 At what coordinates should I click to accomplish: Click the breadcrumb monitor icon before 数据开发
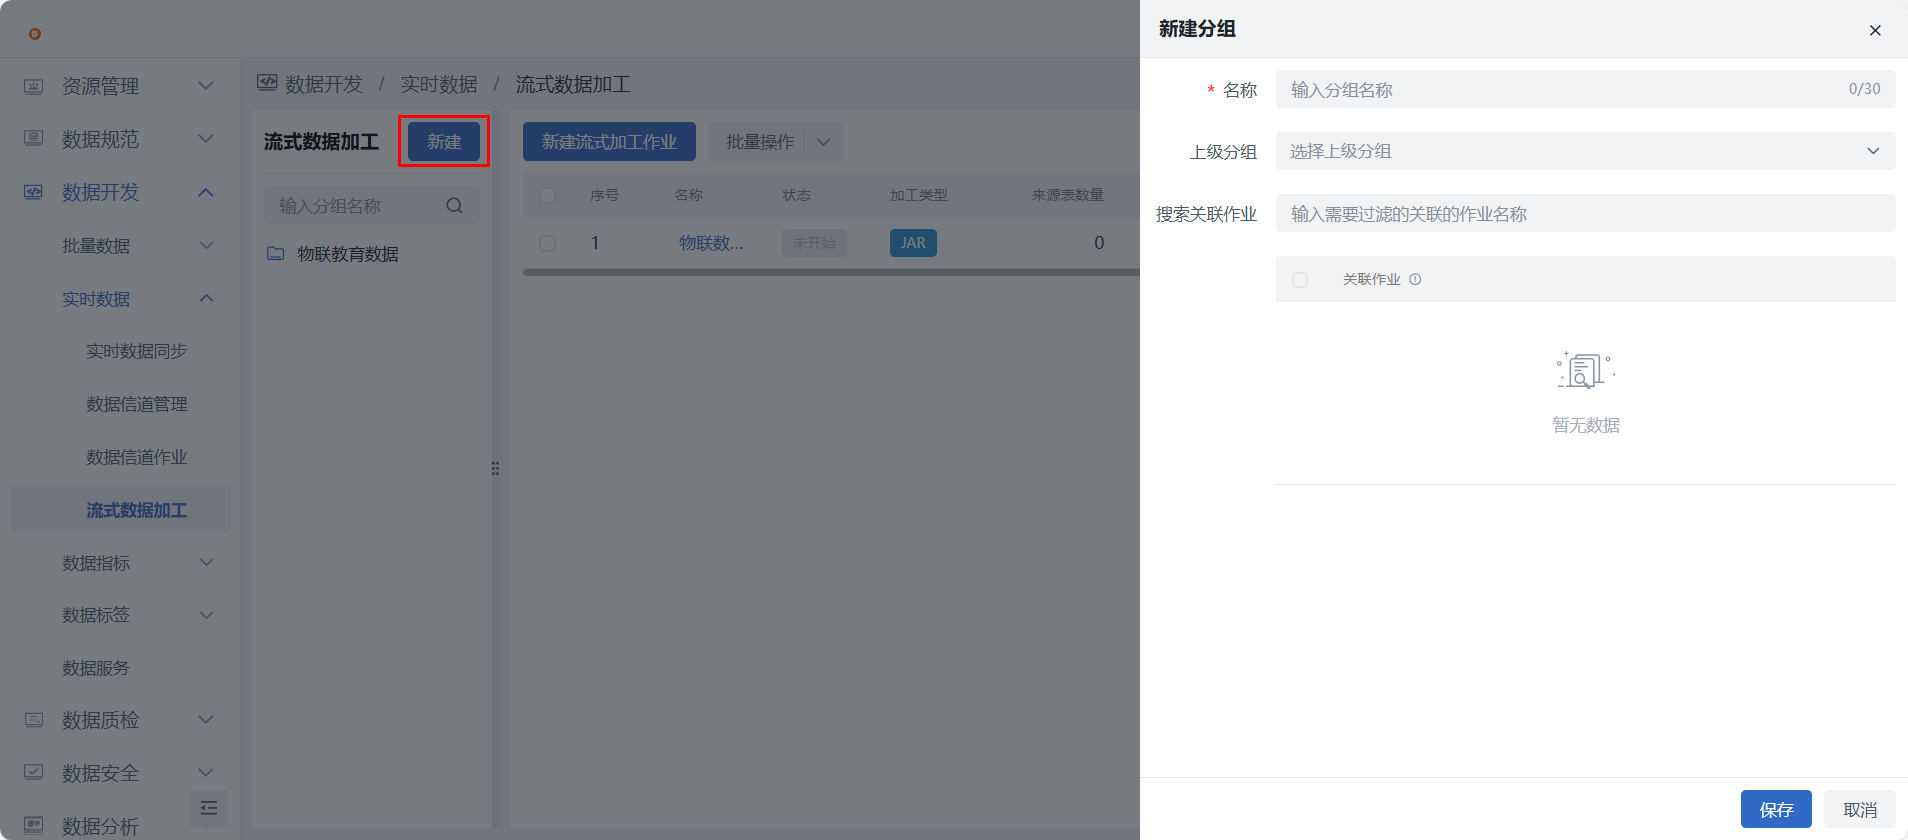tap(267, 83)
